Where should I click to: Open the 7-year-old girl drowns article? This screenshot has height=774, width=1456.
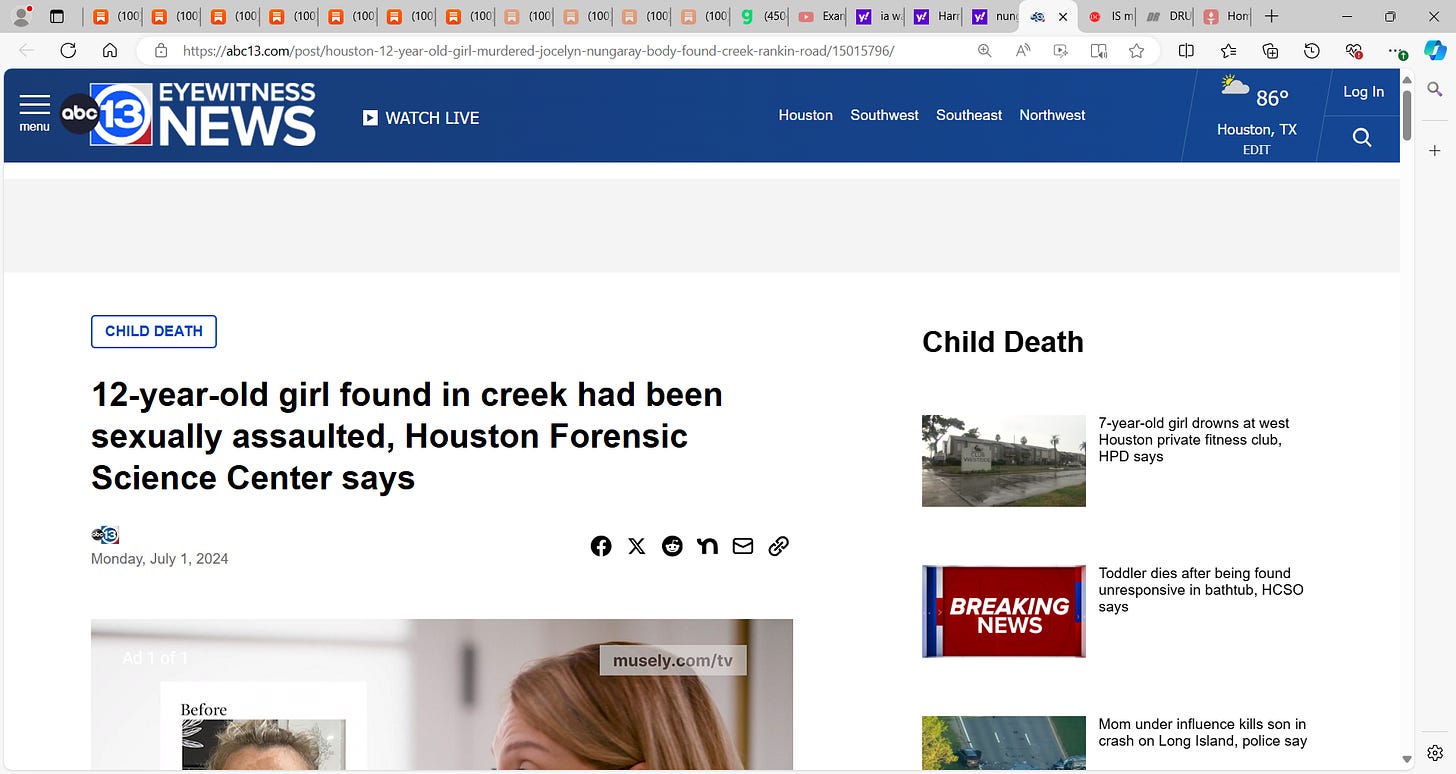1194,440
